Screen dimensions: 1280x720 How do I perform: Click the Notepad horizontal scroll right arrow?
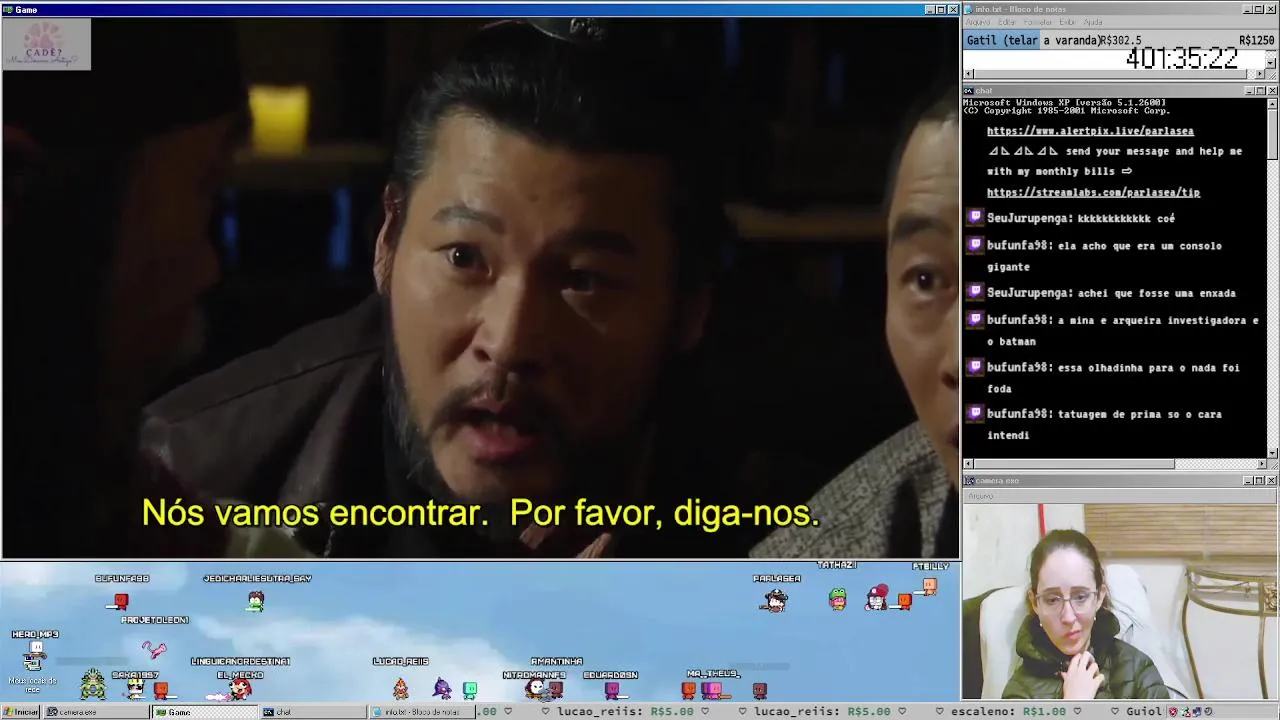[x=1261, y=74]
